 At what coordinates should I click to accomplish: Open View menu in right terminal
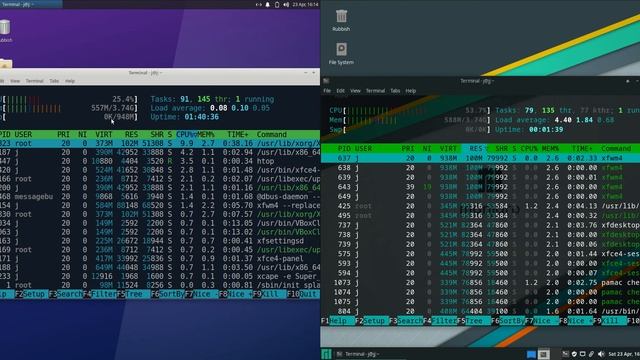355,91
